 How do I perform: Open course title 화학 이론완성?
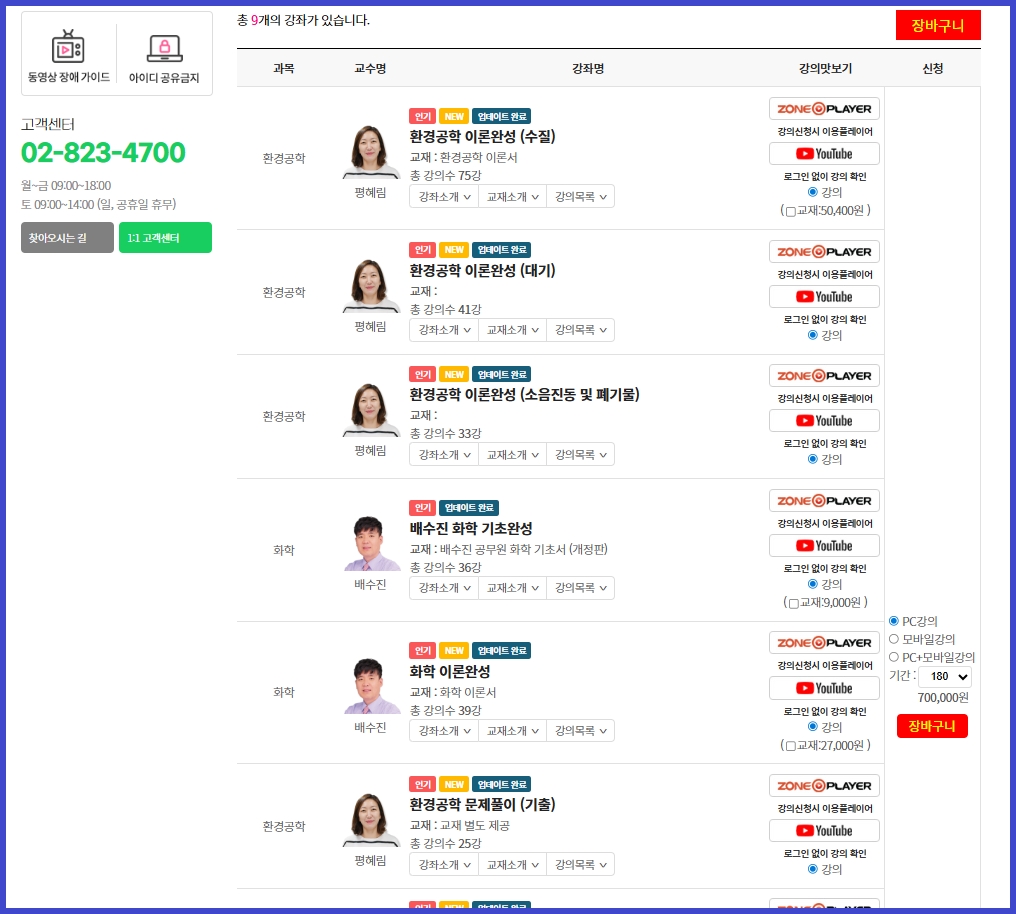point(450,672)
